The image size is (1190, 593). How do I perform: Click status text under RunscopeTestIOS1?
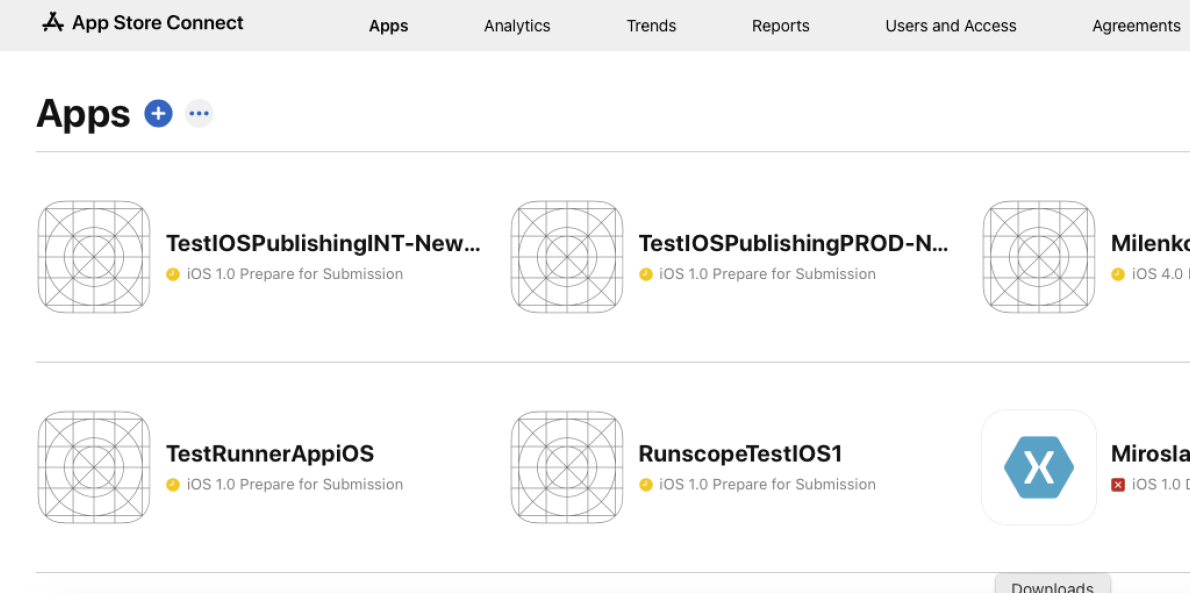pos(767,484)
